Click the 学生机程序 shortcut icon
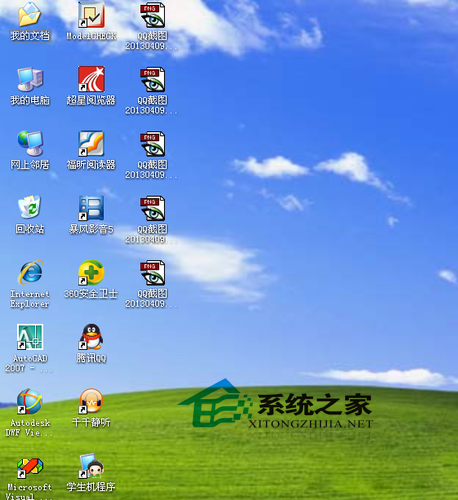Image resolution: width=458 pixels, height=500 pixels. [91, 466]
